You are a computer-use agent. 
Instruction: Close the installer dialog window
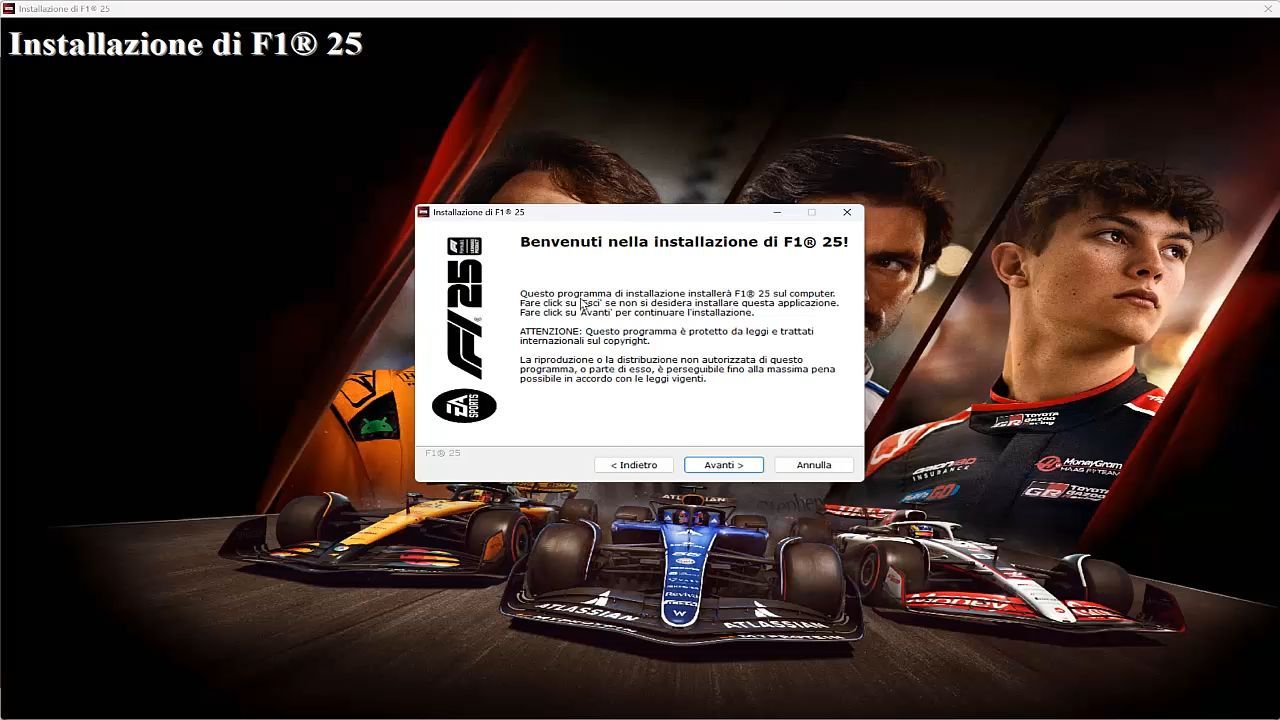pos(847,212)
